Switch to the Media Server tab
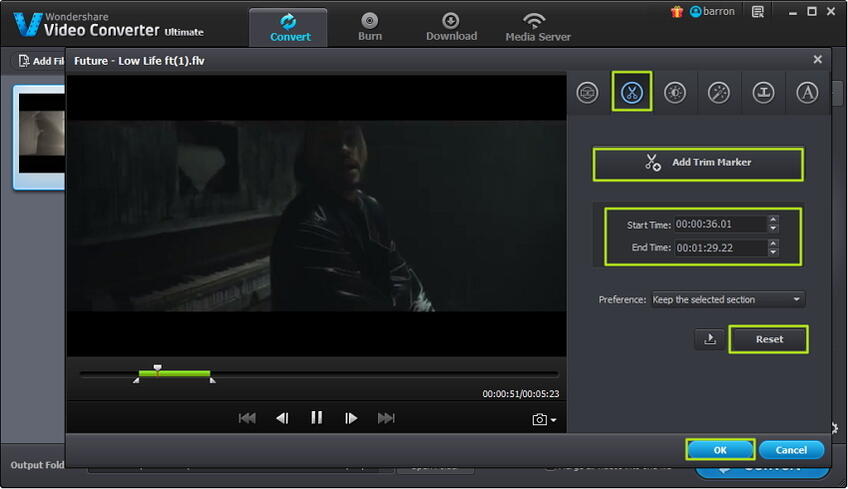 [x=538, y=28]
